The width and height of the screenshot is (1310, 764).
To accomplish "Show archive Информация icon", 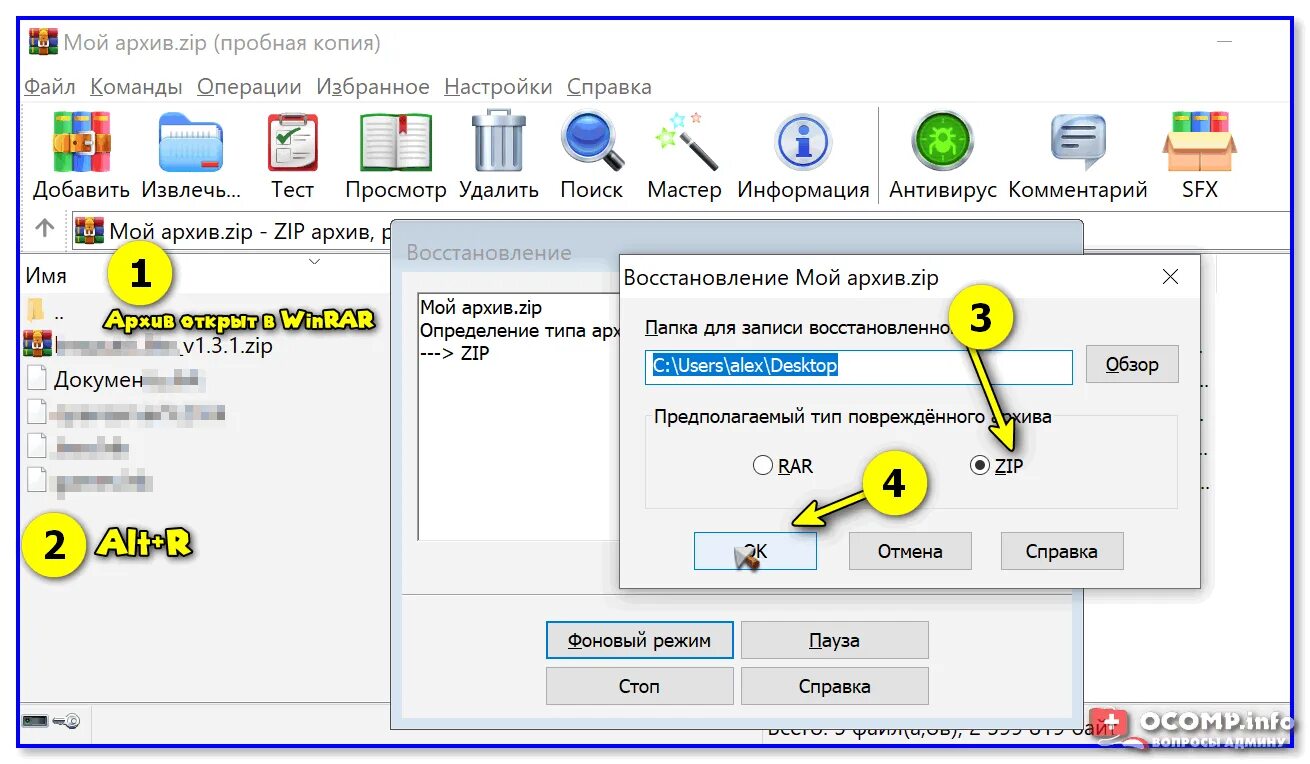I will tap(803, 142).
